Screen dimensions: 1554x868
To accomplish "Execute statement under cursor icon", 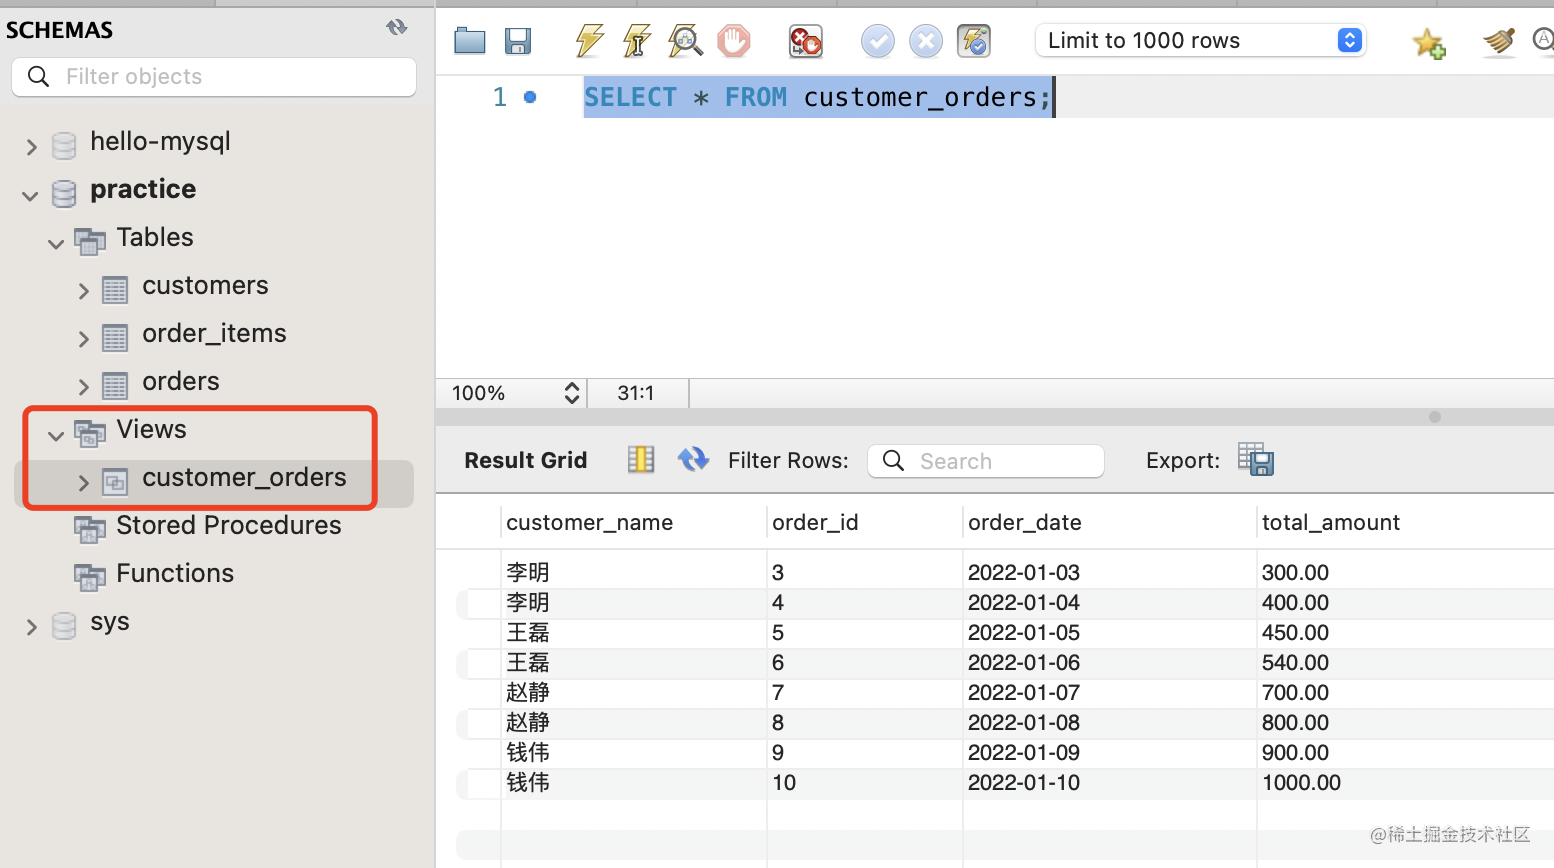I will 636,41.
